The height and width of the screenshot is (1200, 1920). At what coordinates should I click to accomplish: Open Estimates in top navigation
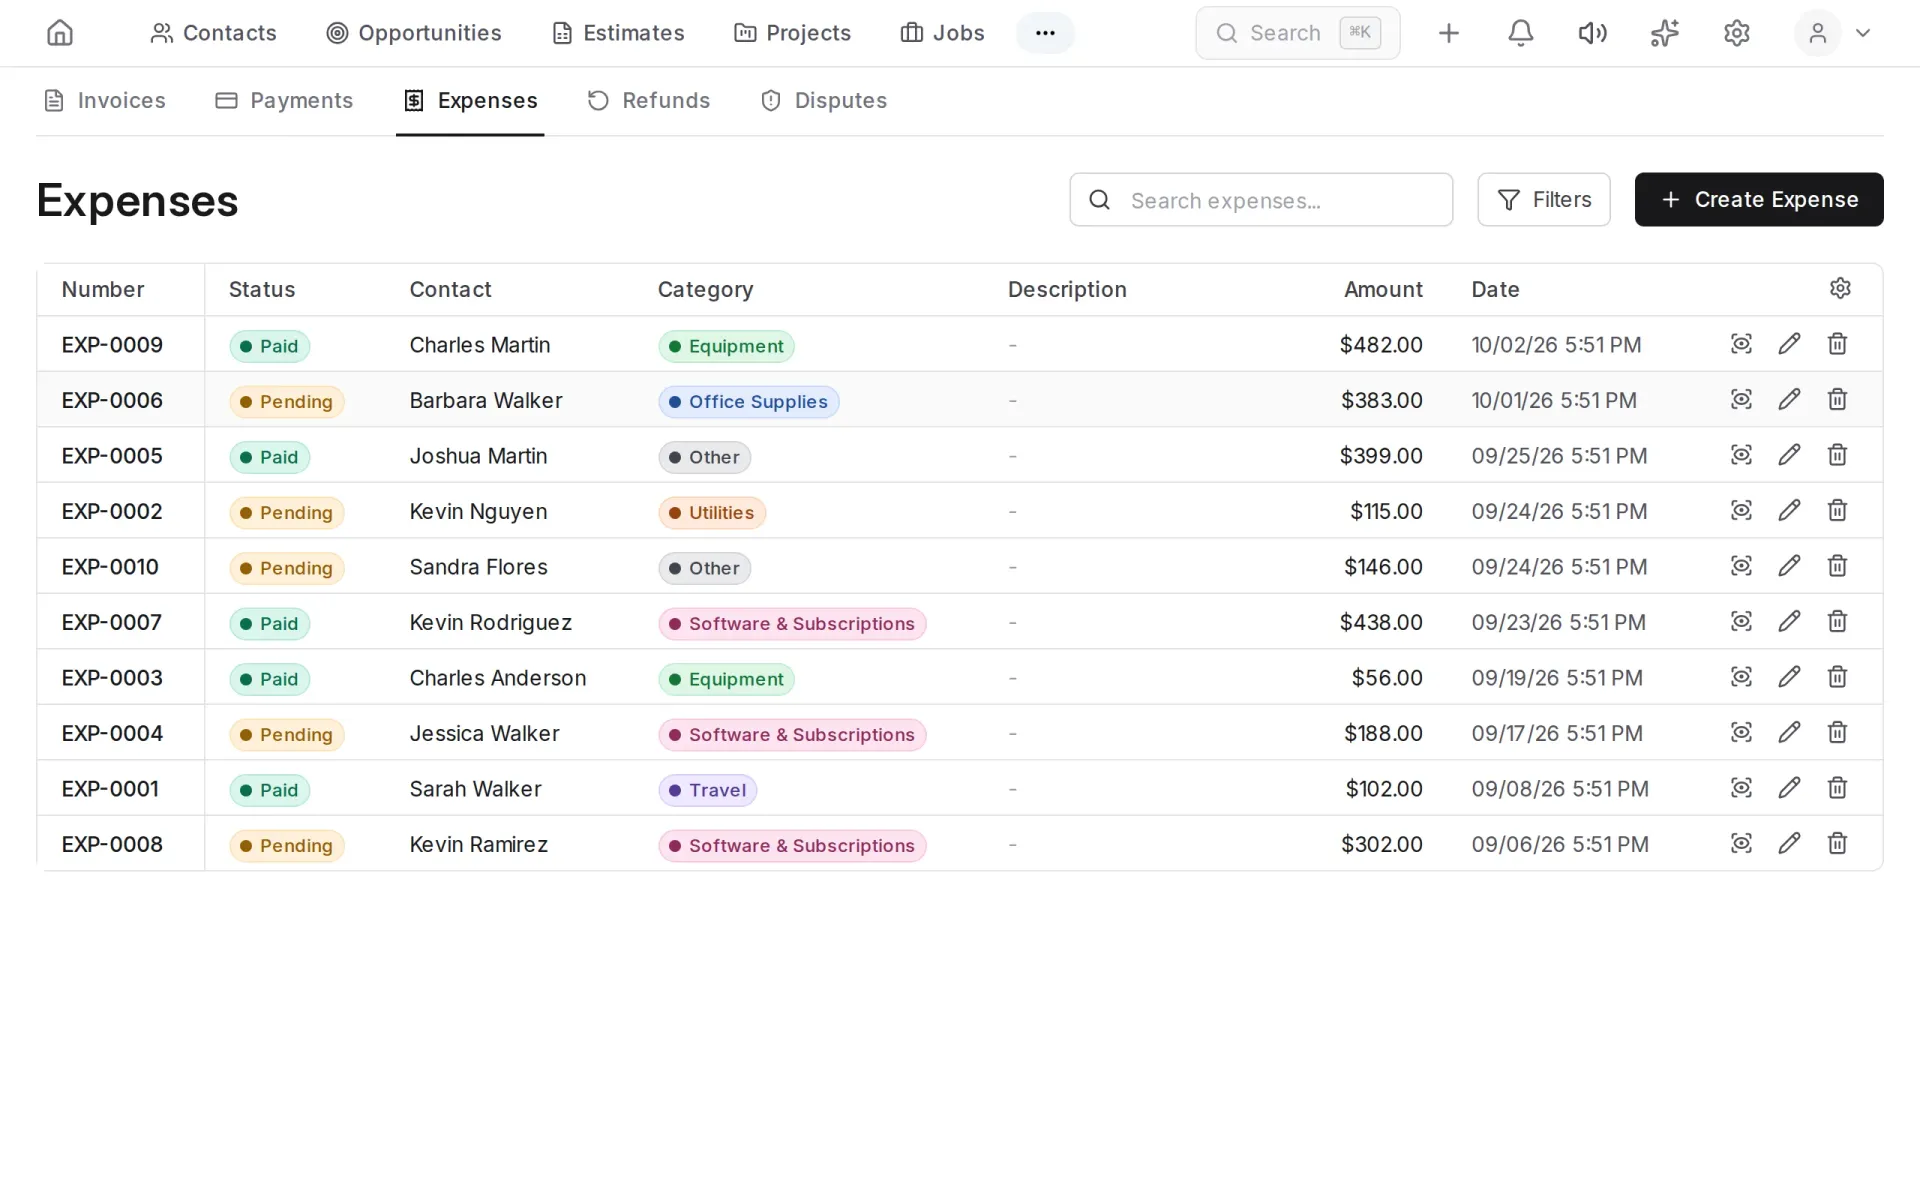pos(618,33)
